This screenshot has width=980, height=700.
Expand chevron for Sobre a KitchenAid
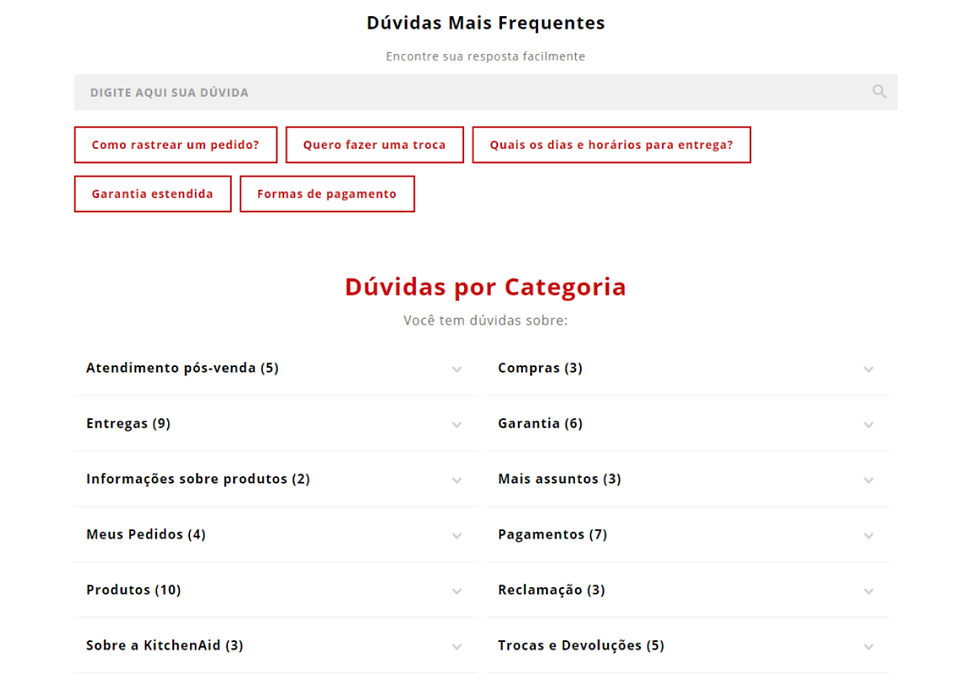[457, 647]
